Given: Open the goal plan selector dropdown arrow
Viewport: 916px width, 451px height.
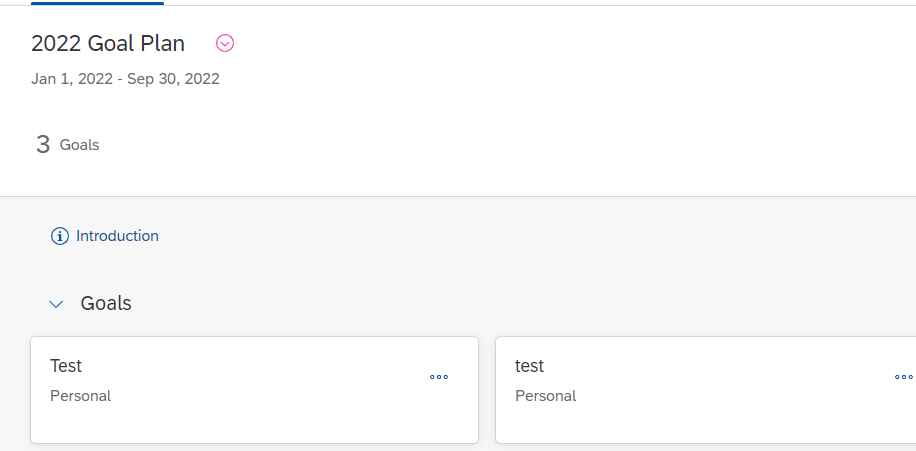Looking at the screenshot, I should 225,44.
